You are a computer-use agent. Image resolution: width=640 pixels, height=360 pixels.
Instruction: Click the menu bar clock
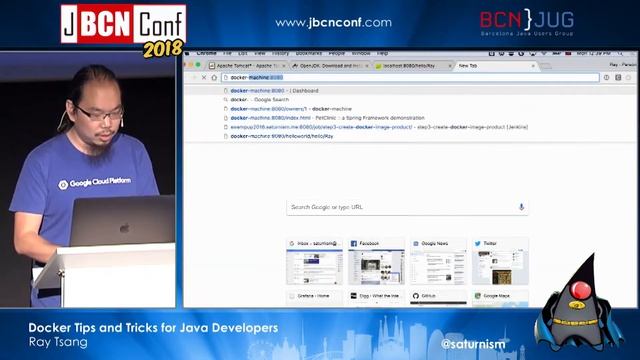point(594,53)
